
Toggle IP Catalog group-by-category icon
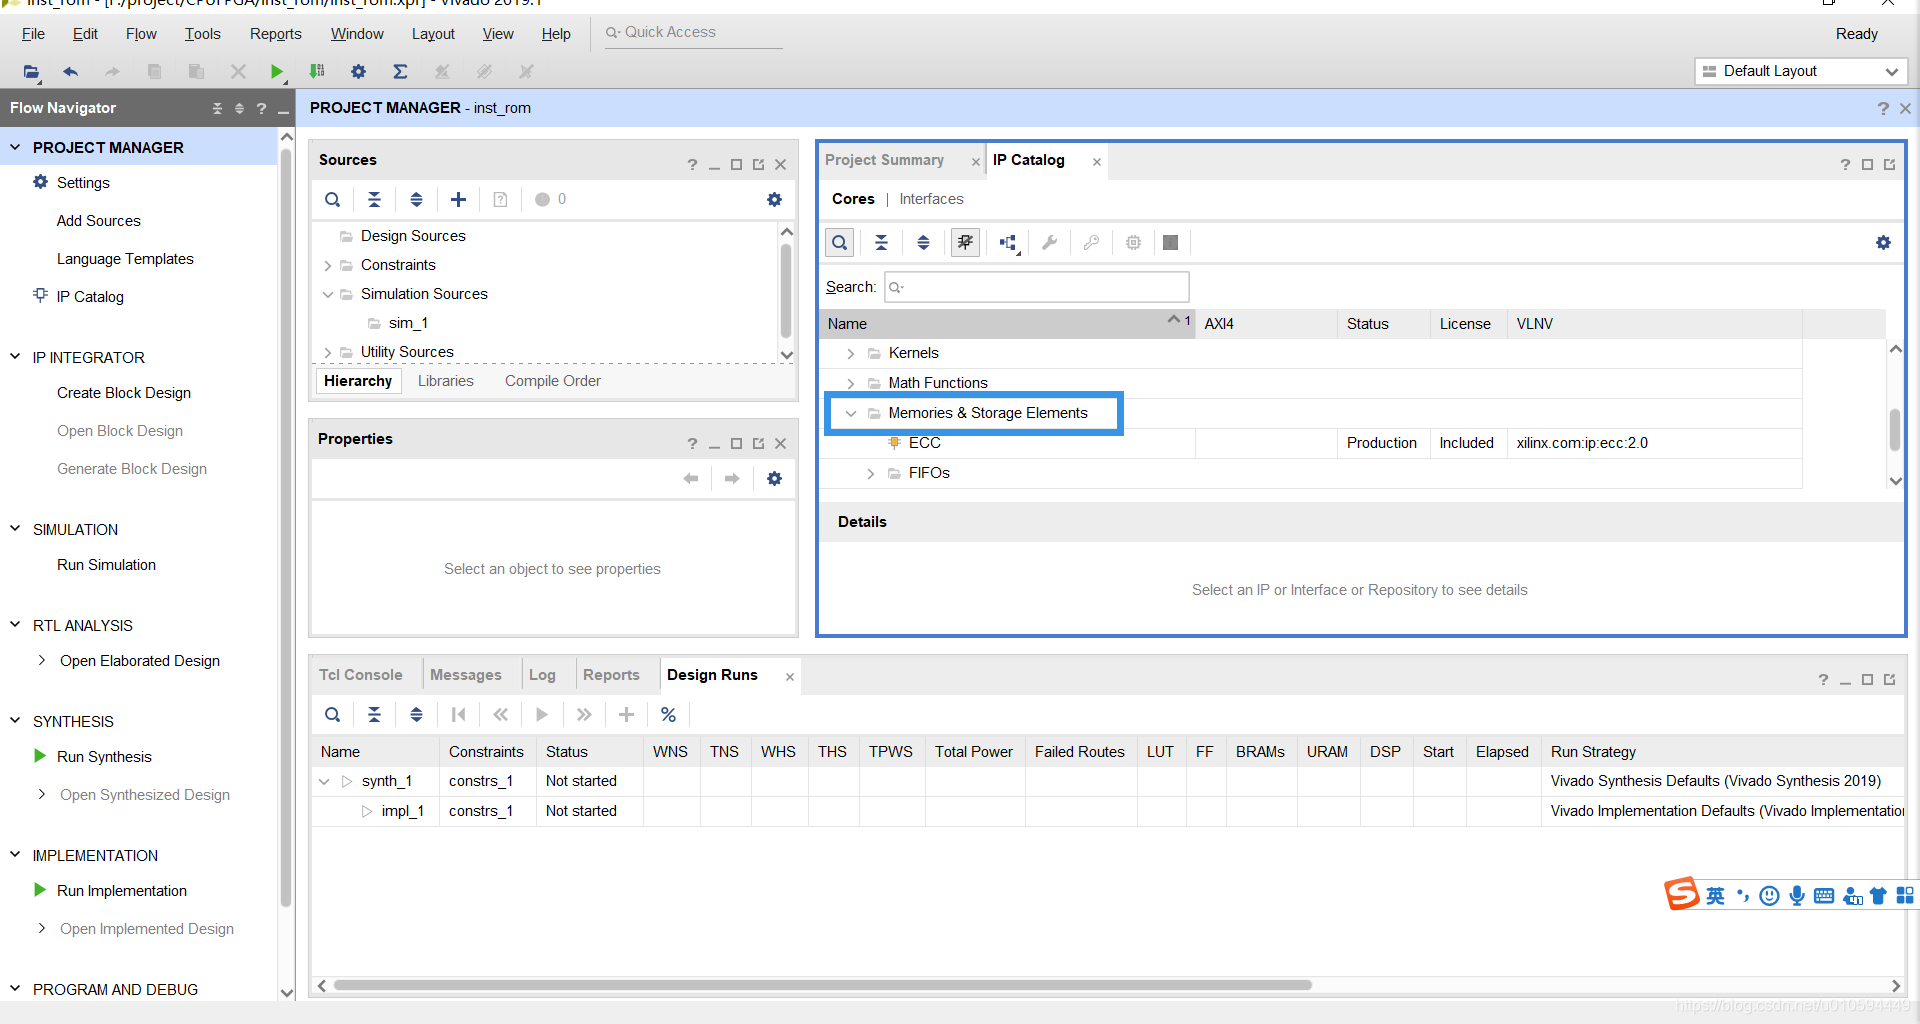click(965, 242)
